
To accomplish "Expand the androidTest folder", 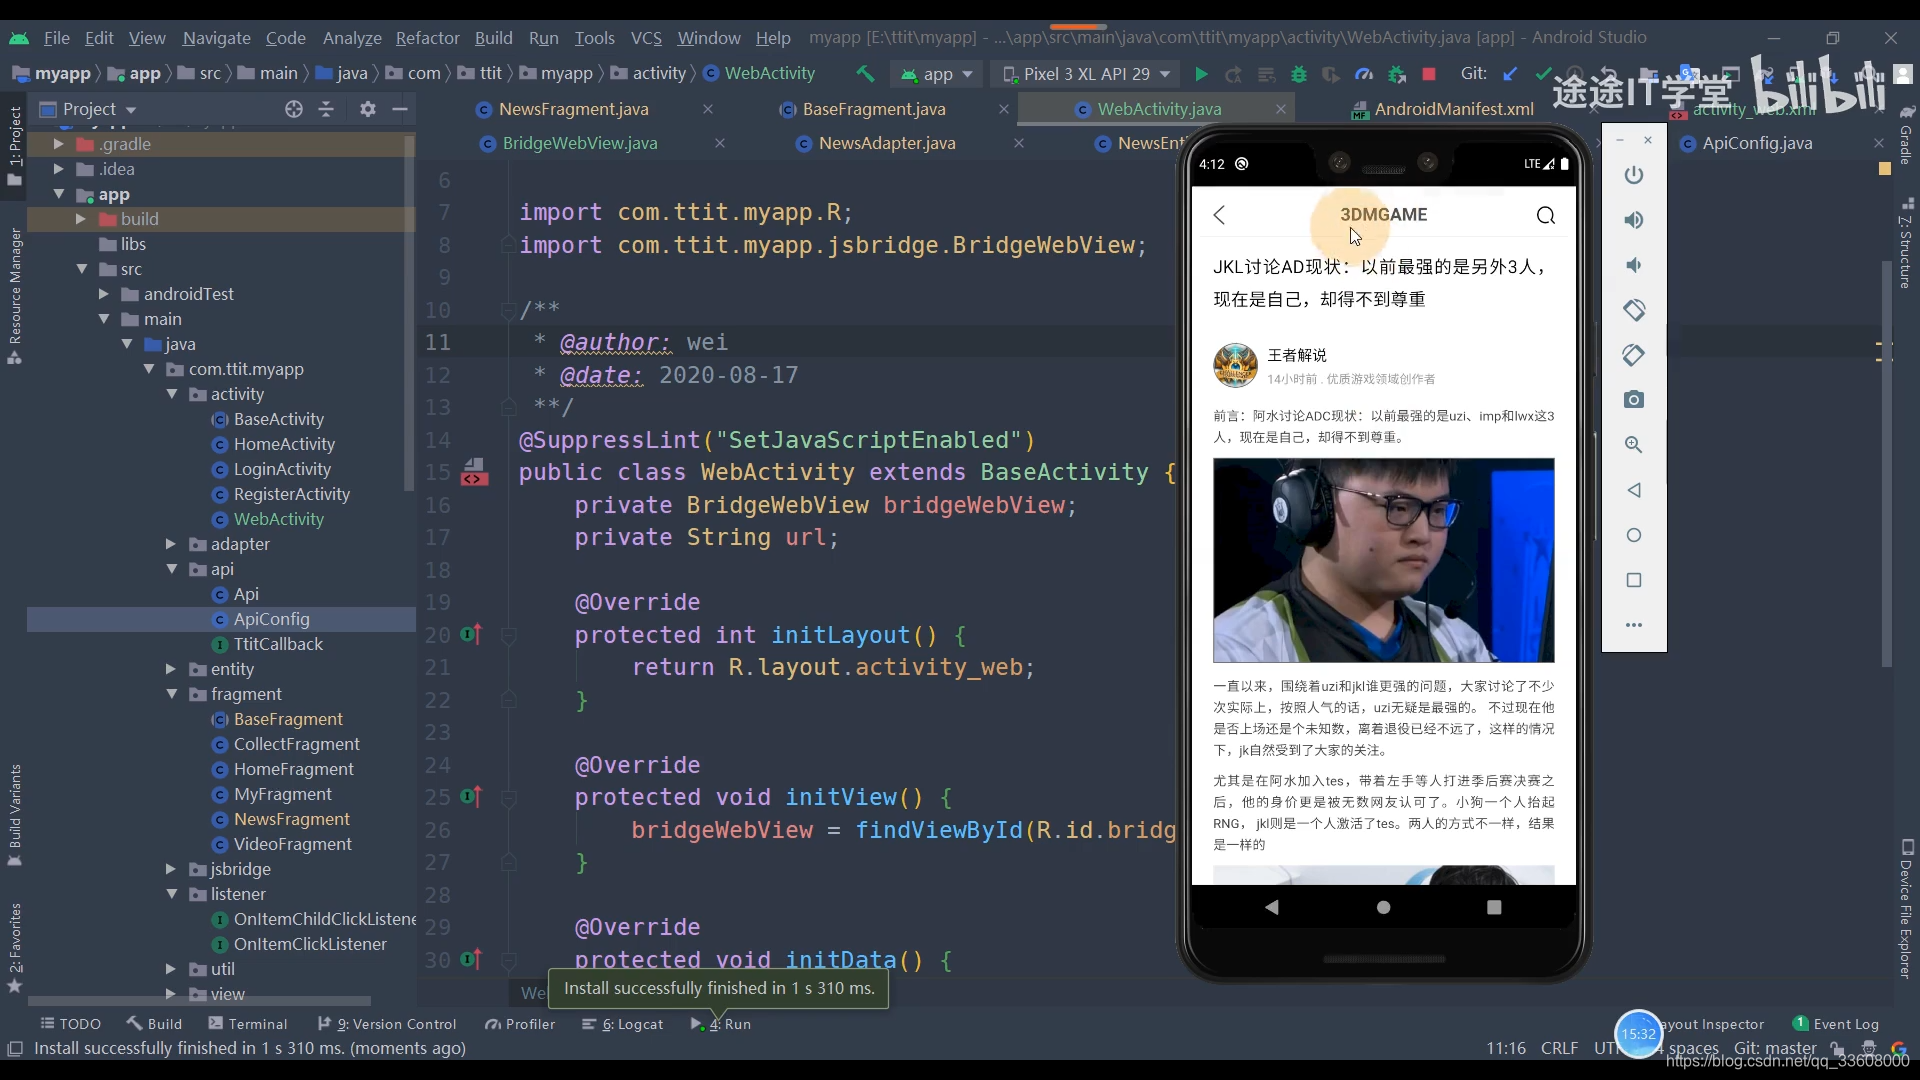I will pyautogui.click(x=104, y=294).
